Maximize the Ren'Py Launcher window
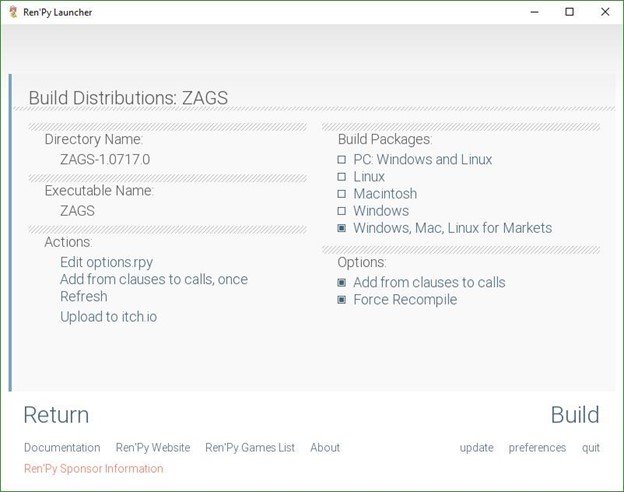 [569, 12]
